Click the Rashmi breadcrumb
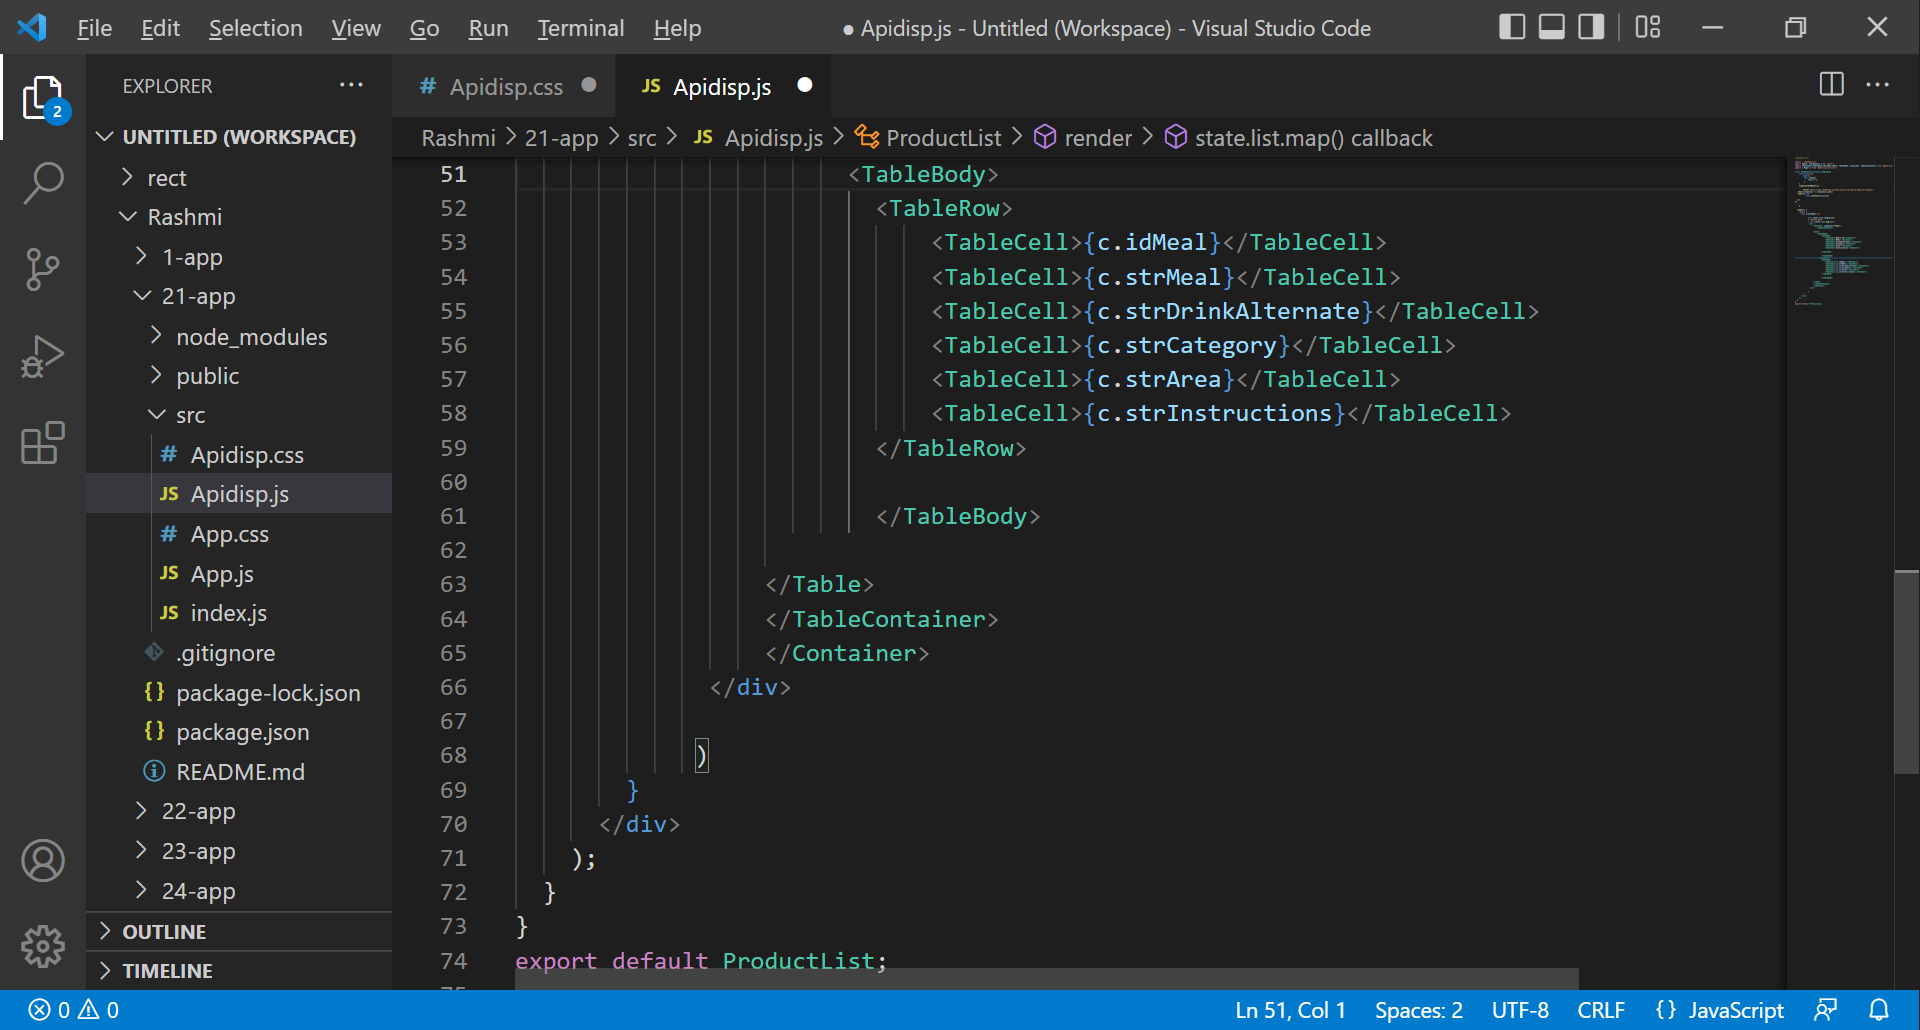 (458, 138)
